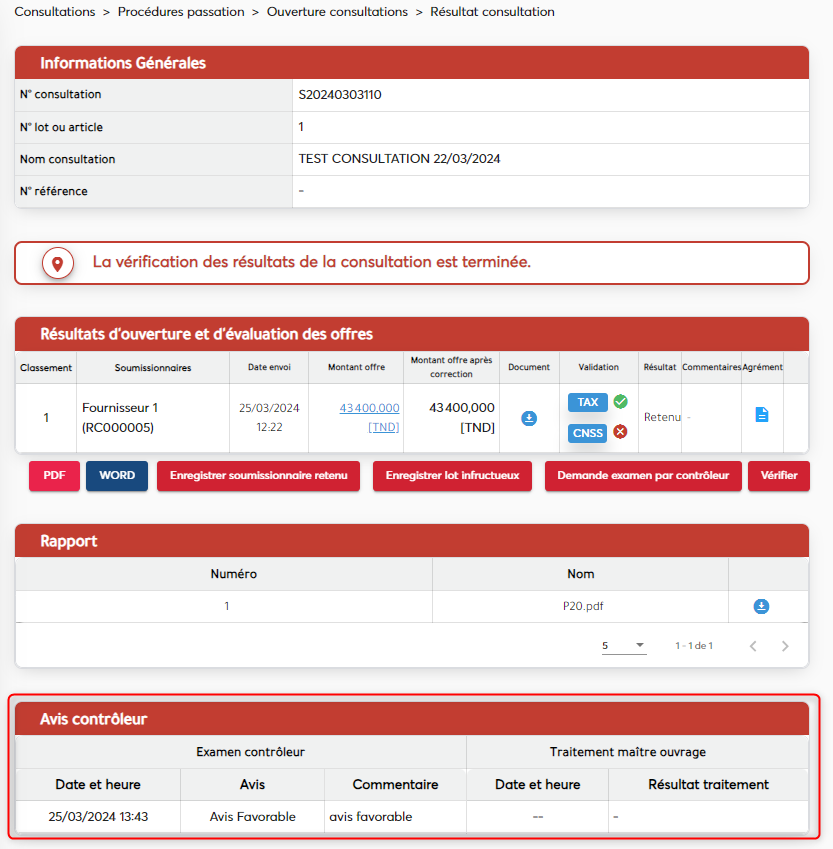Download the Fournisseur 1 offer document
This screenshot has height=849, width=833.
[x=529, y=418]
